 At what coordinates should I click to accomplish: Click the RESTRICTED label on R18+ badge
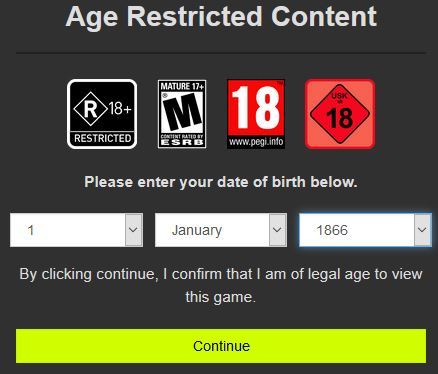[102, 138]
